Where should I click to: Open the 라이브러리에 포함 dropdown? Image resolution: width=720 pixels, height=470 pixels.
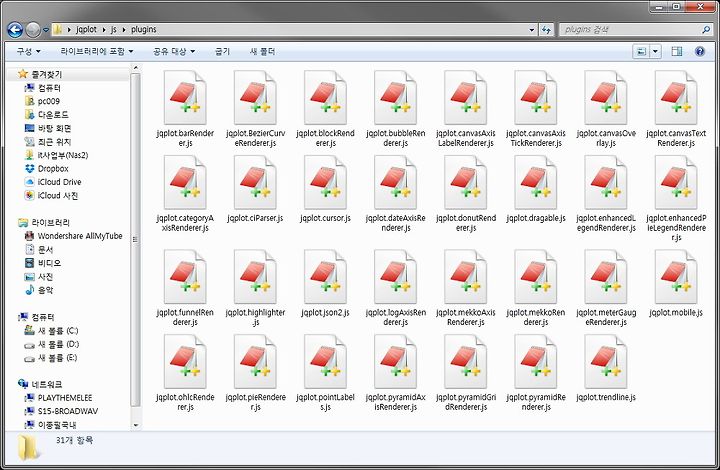click(97, 51)
